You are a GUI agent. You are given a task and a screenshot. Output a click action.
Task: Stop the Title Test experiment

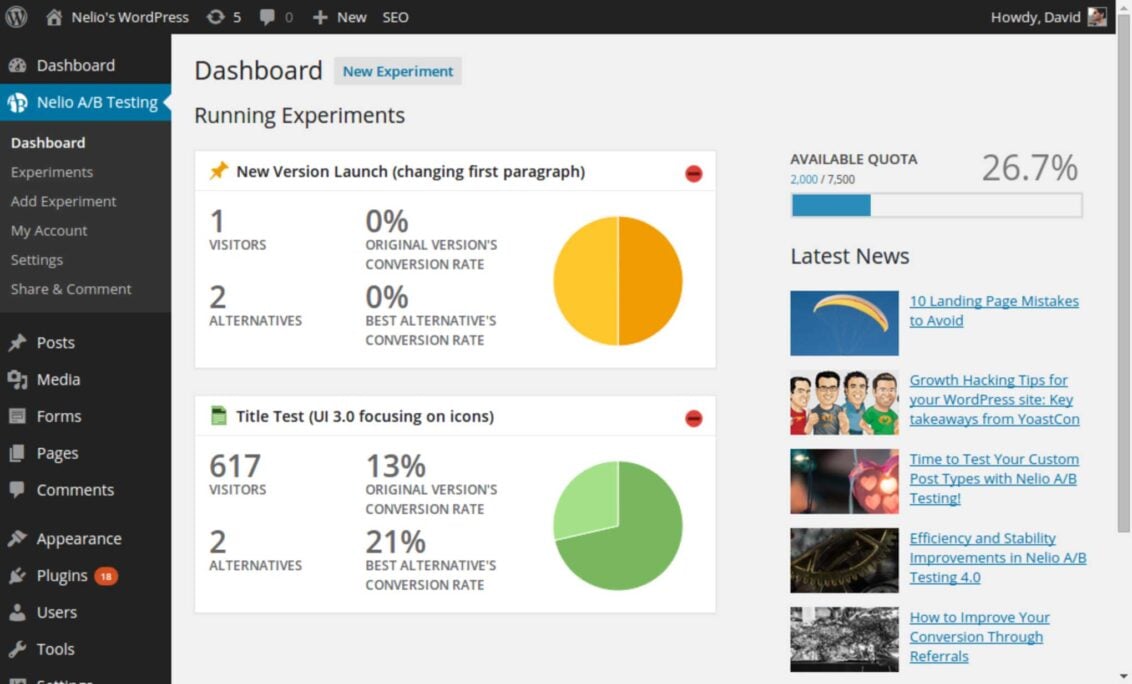click(693, 417)
